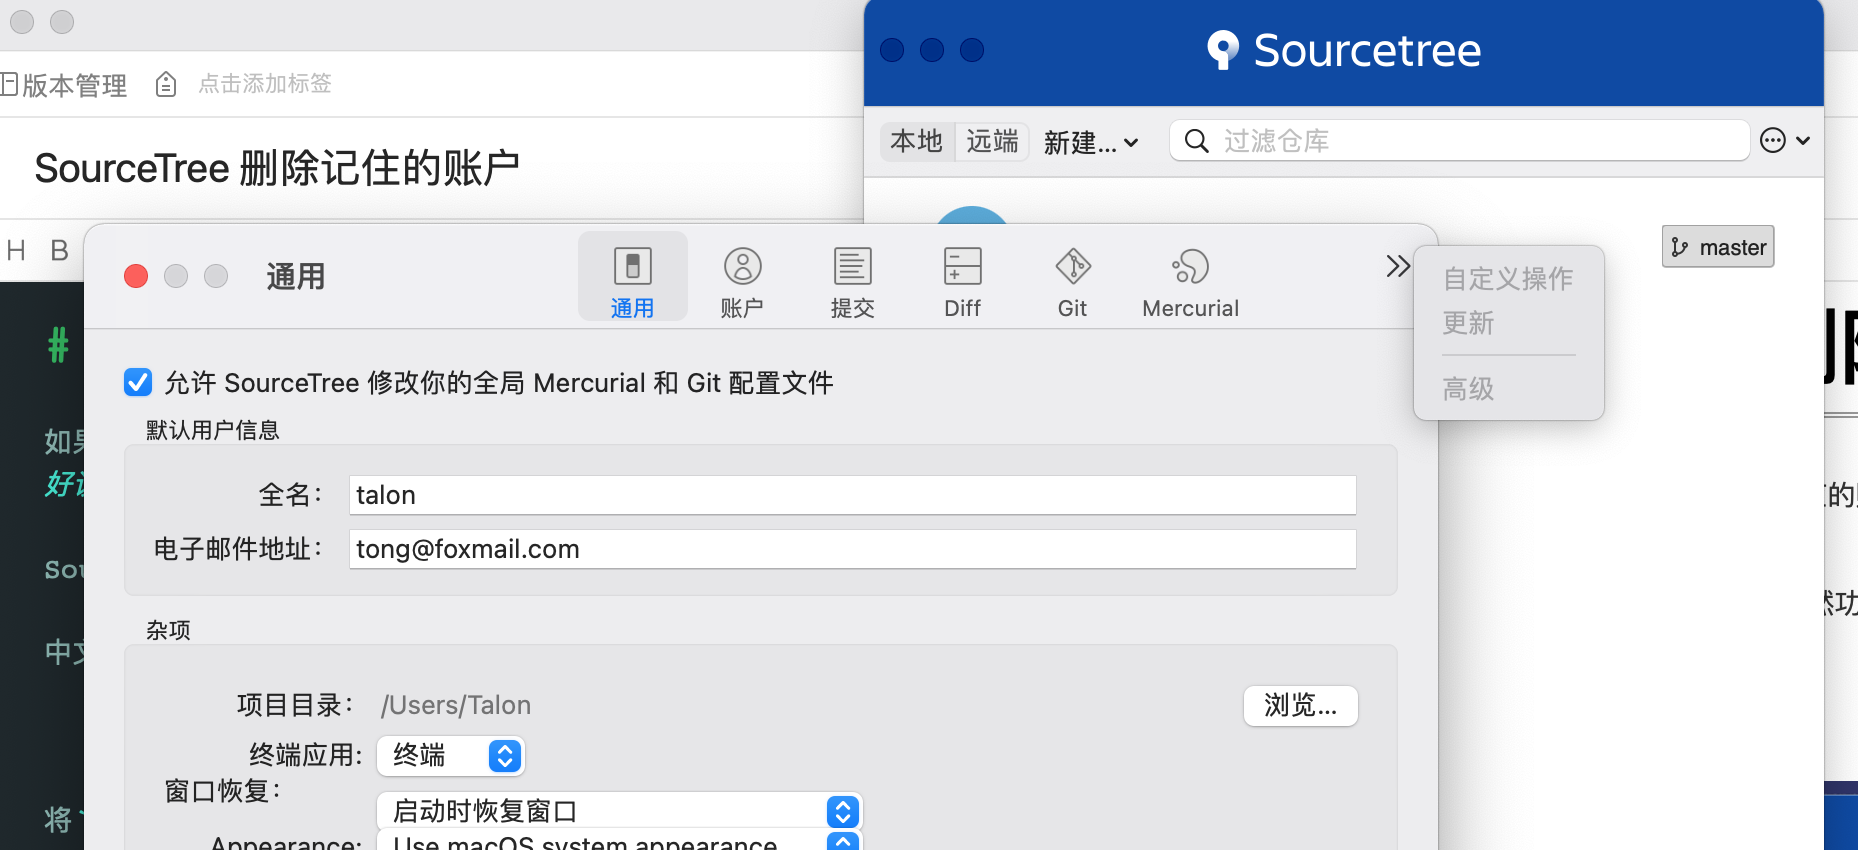Open the 通用 general preferences tab
The height and width of the screenshot is (850, 1858).
click(632, 277)
